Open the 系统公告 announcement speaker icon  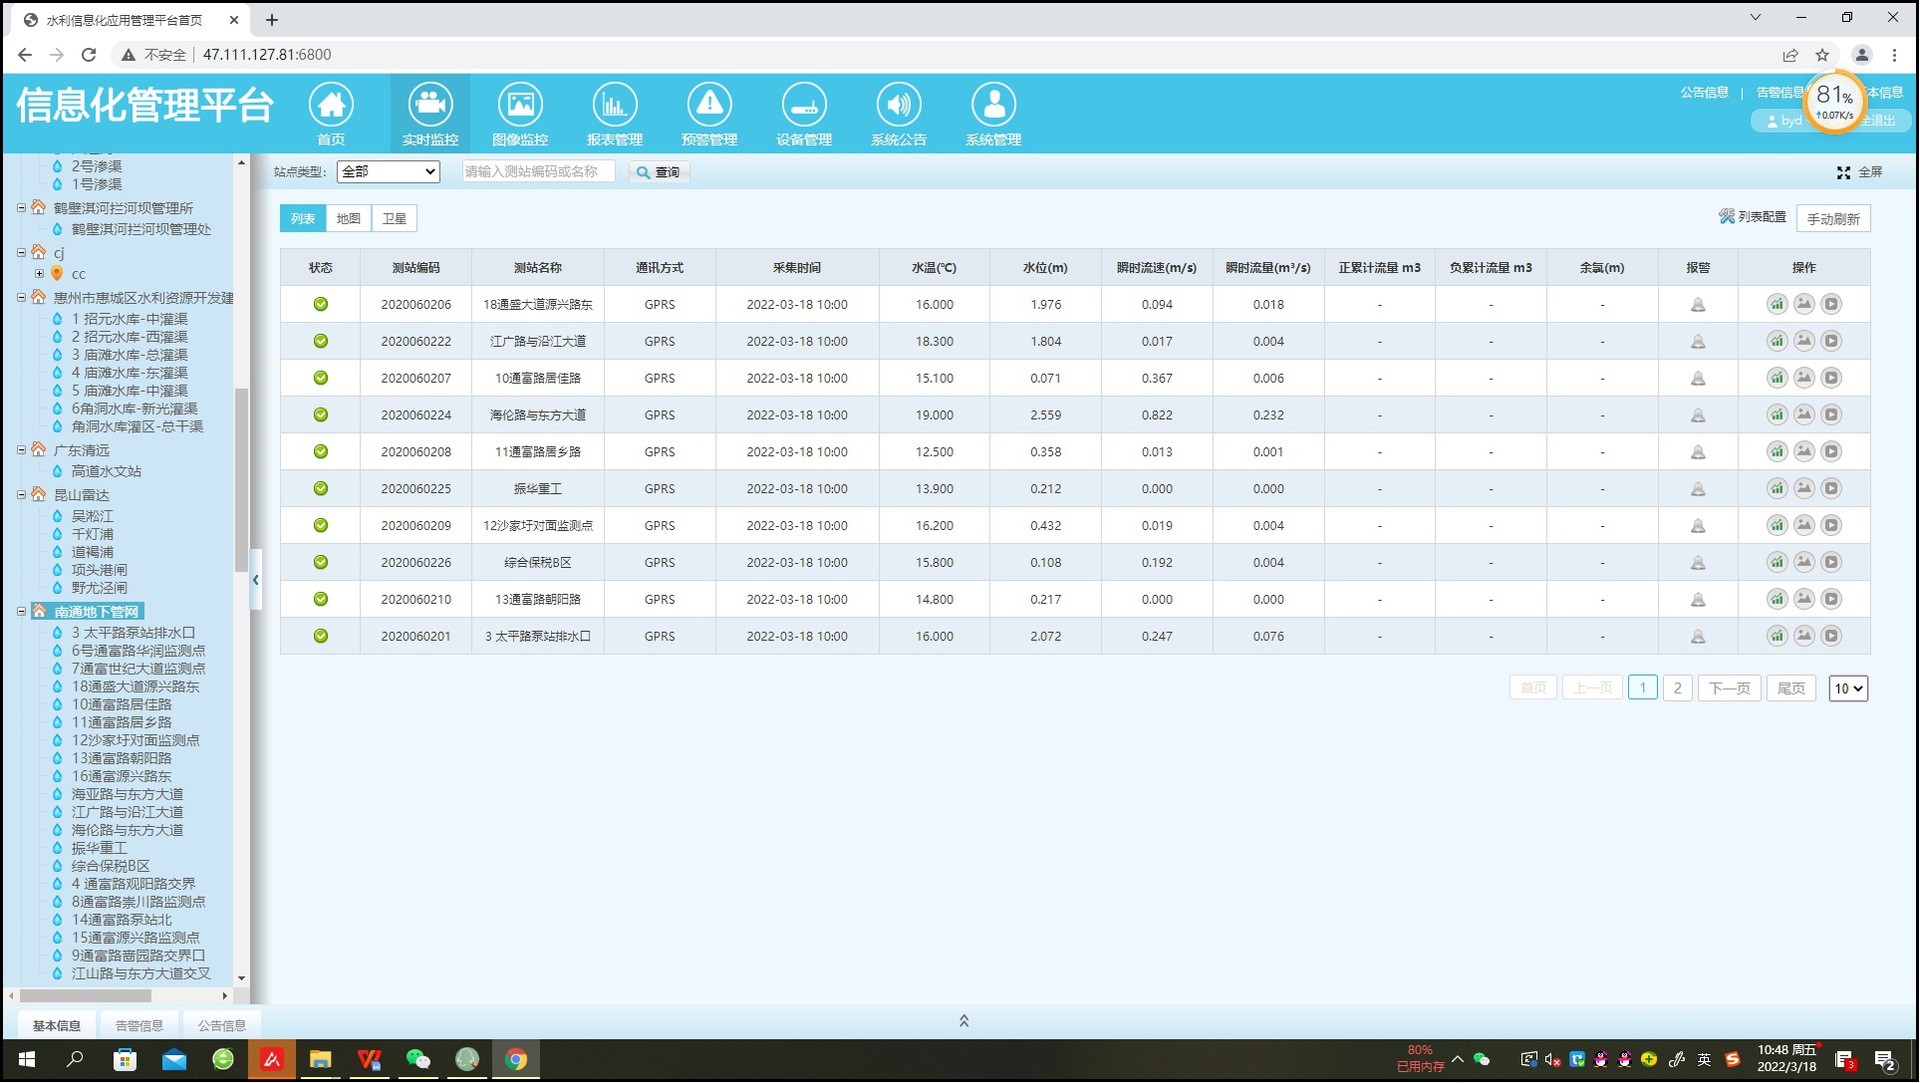tap(898, 105)
